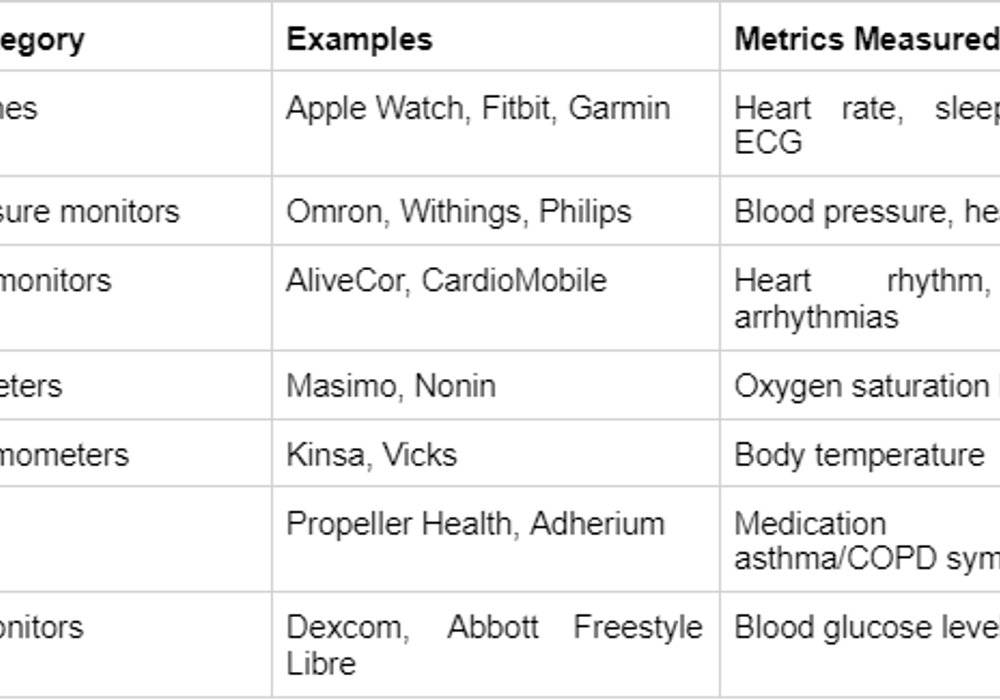
Task: Select the Apple Watch, Fitbit, Garmin cell
Action: [x=496, y=124]
